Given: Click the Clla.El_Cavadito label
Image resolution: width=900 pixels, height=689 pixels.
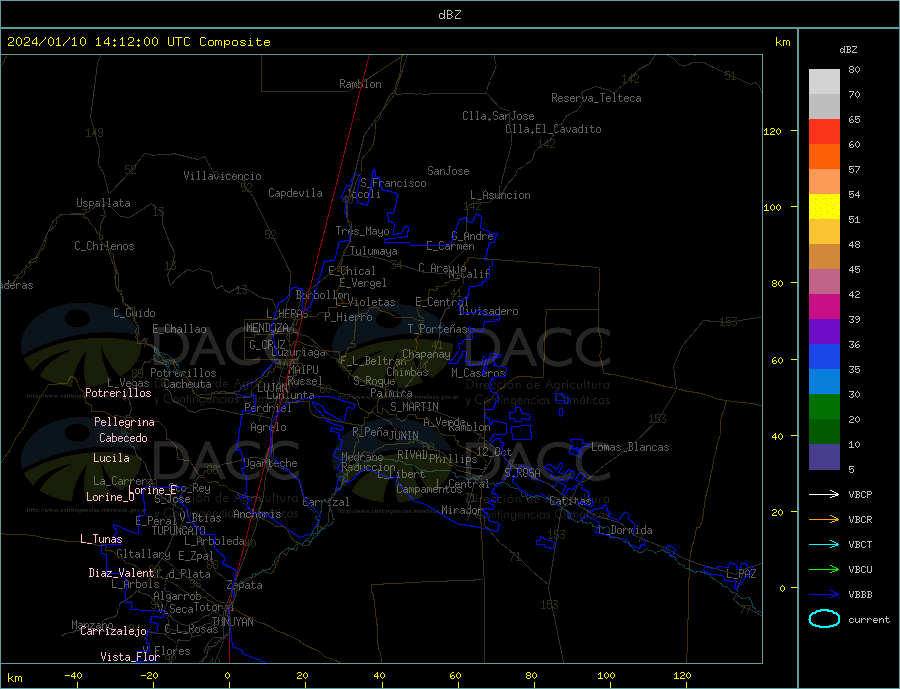Looking at the screenshot, I should pyautogui.click(x=553, y=129).
